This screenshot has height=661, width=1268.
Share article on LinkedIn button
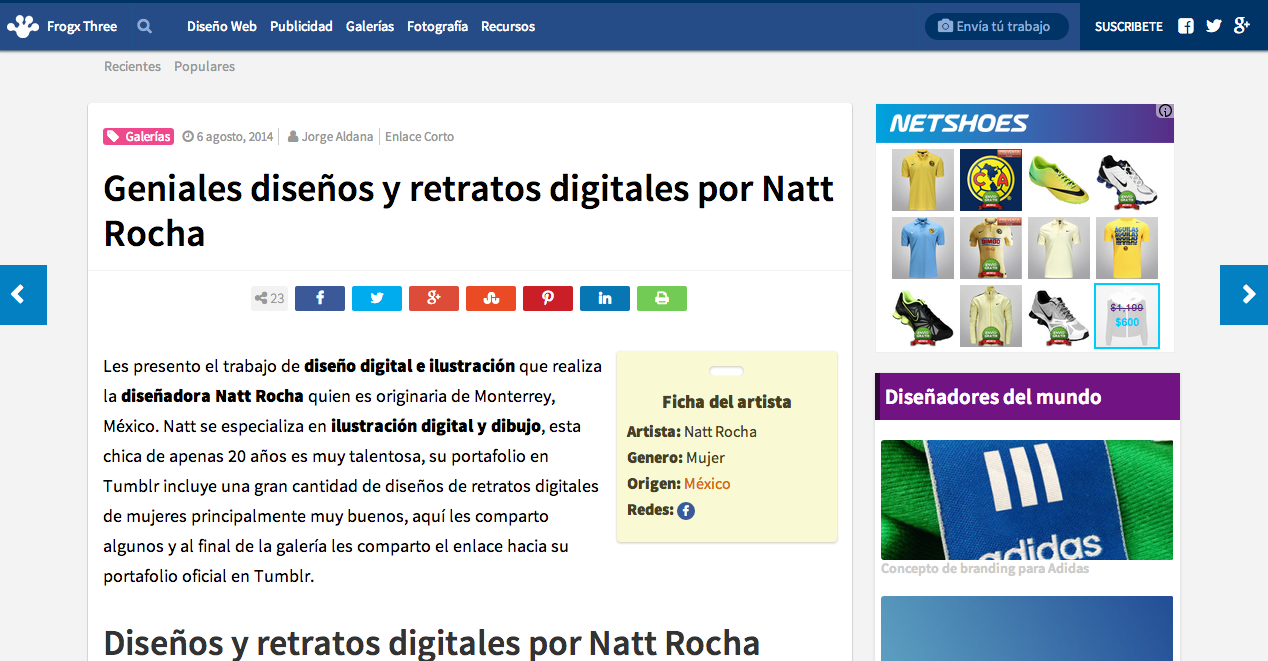605,298
